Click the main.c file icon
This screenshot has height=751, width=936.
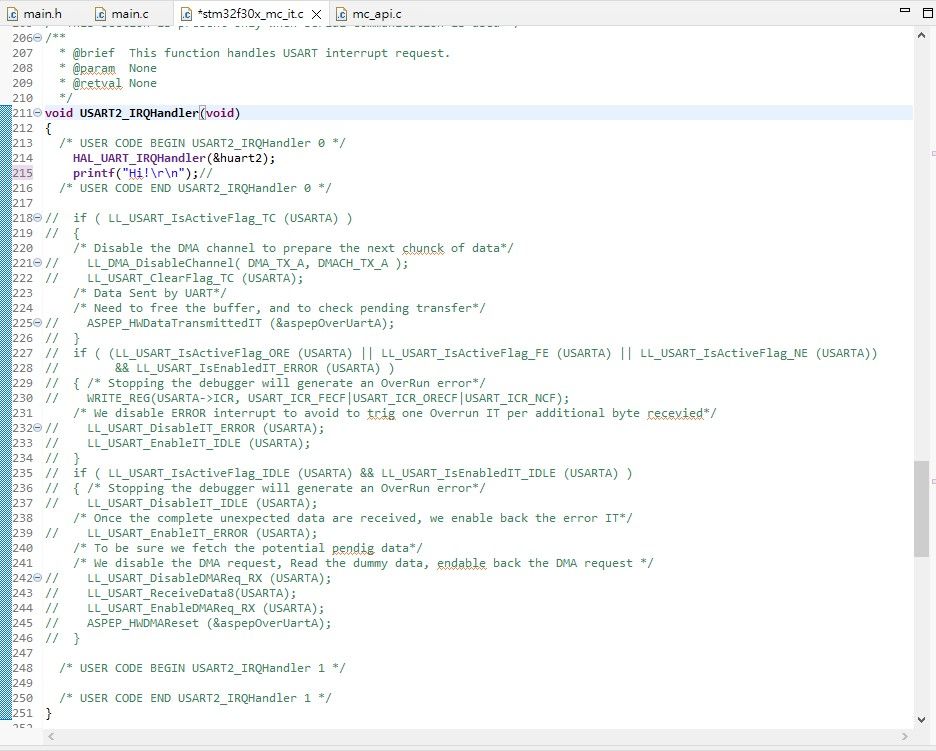coord(100,14)
